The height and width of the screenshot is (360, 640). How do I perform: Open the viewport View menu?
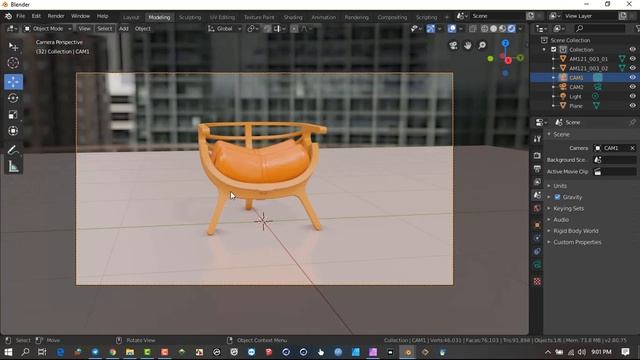[84, 29]
